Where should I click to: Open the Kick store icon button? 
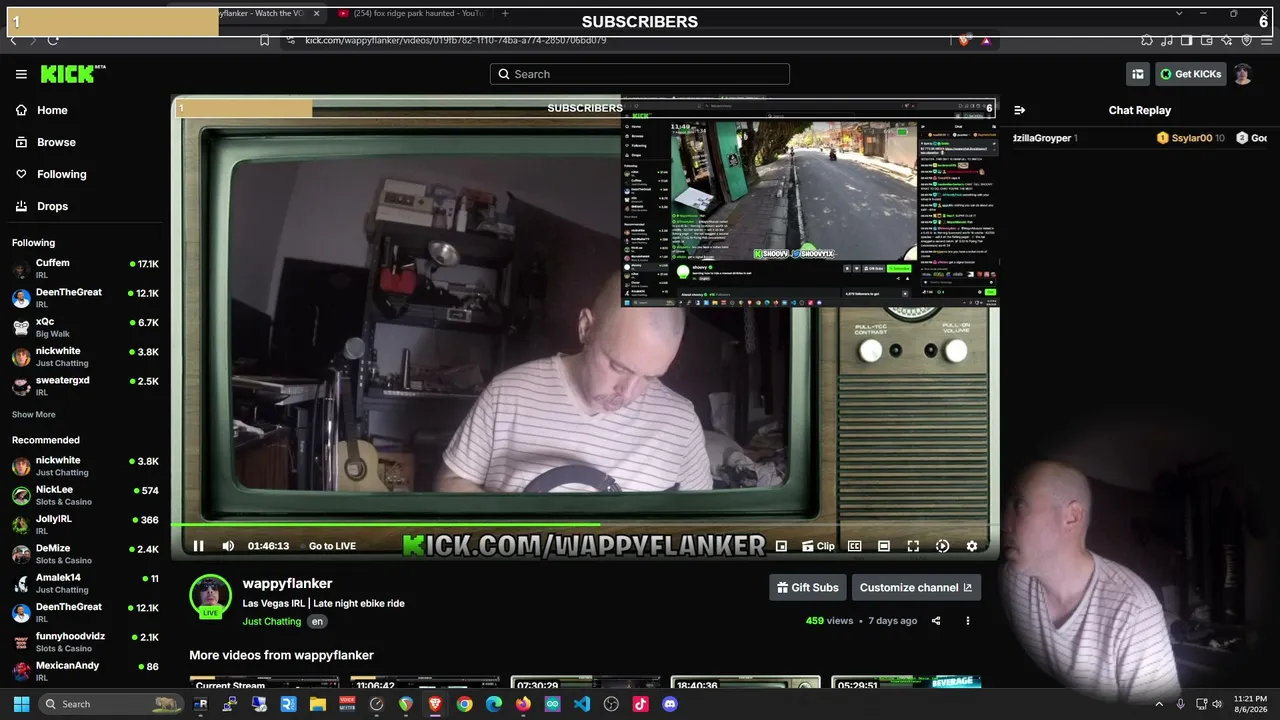click(x=1137, y=74)
